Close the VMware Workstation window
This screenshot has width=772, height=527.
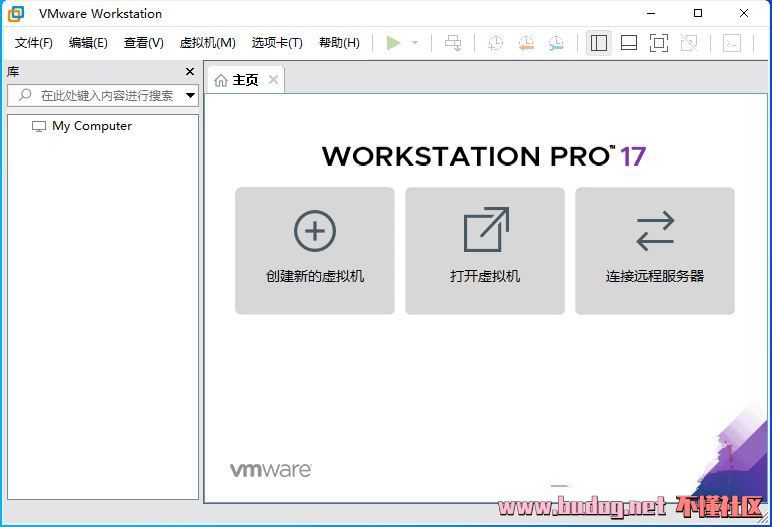click(x=744, y=13)
